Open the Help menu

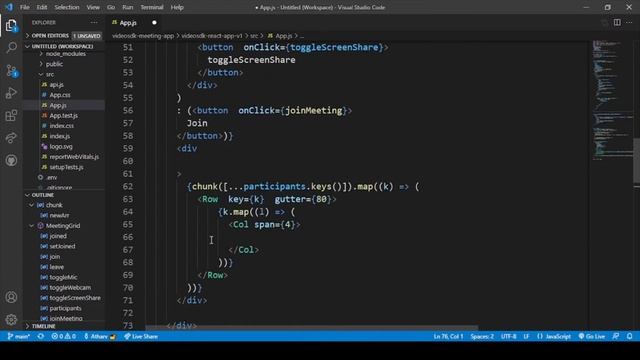click(177, 7)
